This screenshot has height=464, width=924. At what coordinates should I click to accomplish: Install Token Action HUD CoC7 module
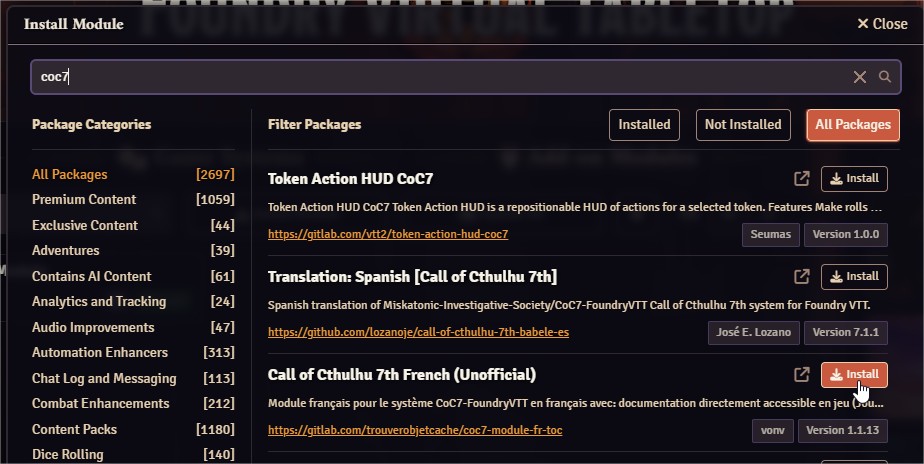click(x=854, y=179)
